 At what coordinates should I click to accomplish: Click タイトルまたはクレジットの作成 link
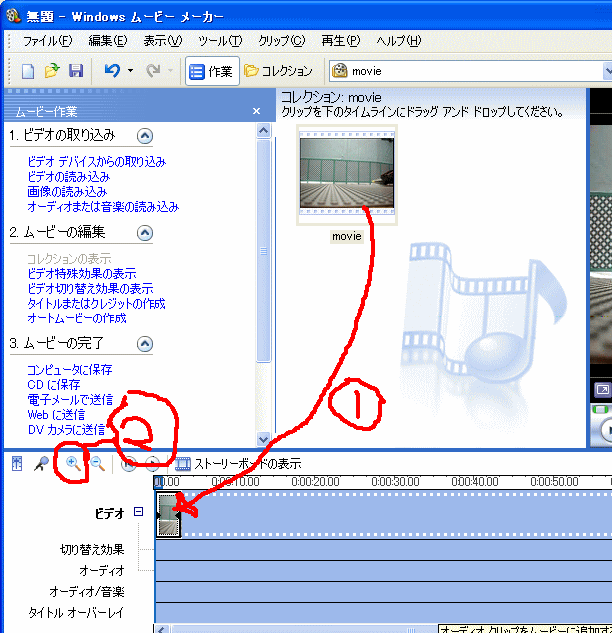point(96,304)
